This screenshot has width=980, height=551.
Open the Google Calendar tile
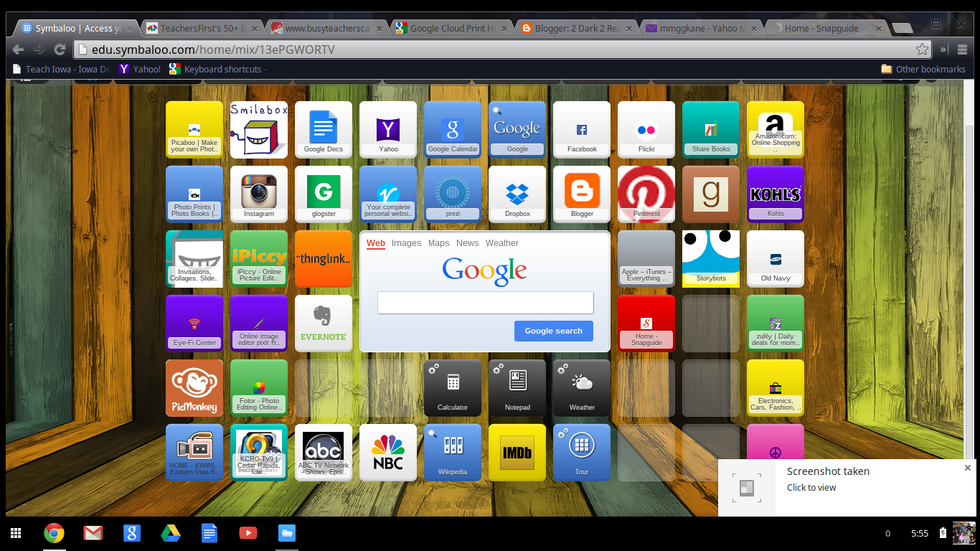[x=452, y=129]
